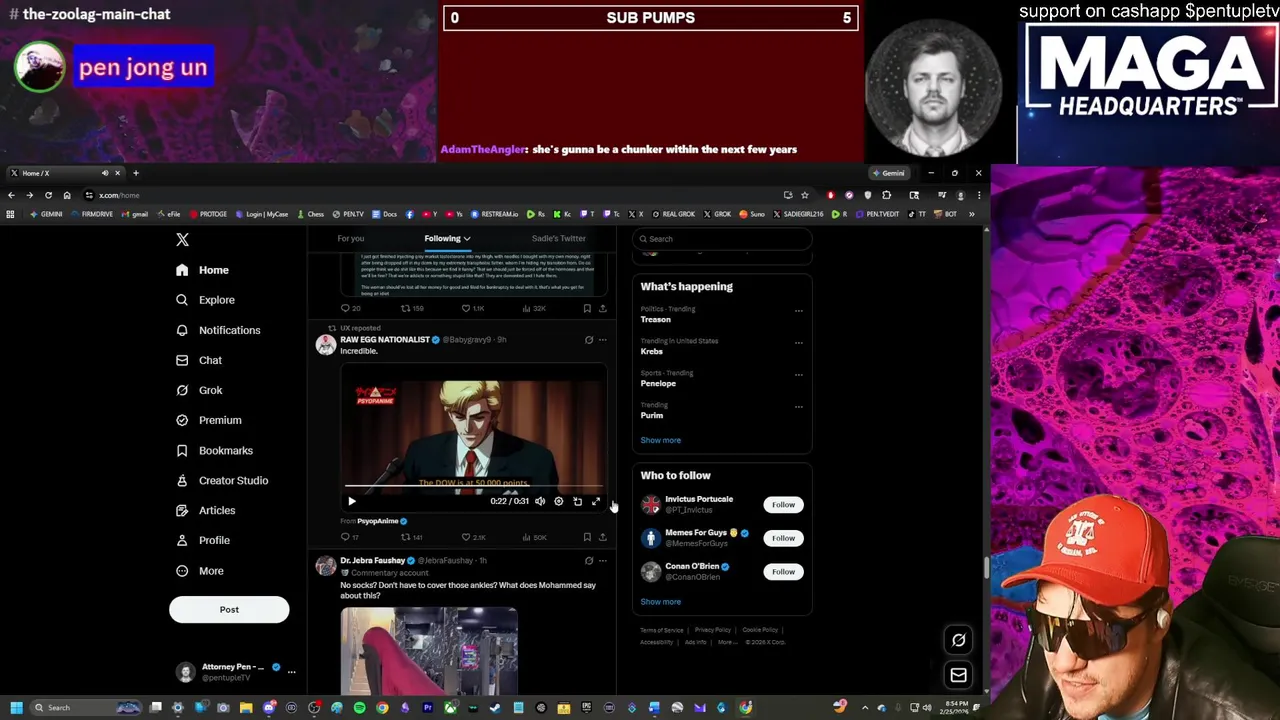Open the floating messages button
This screenshot has width=1280, height=720.
pyautogui.click(x=958, y=676)
